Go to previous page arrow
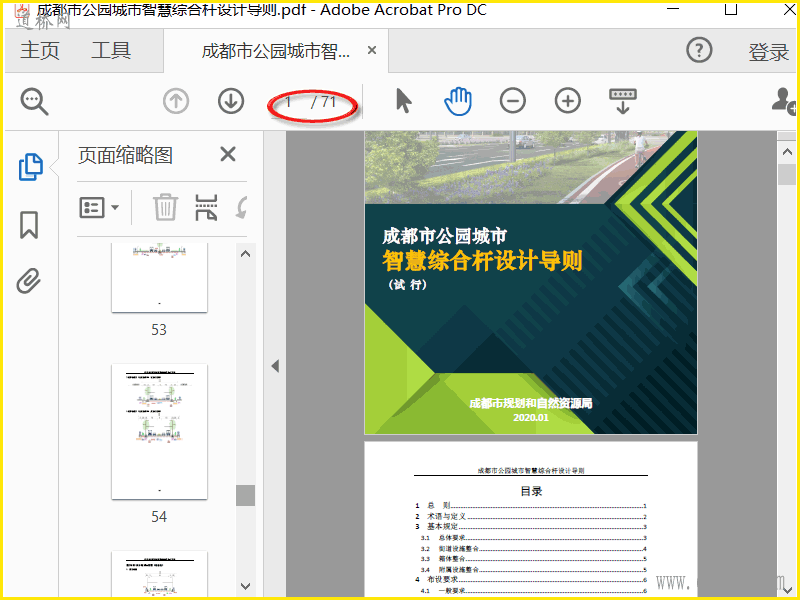 pyautogui.click(x=176, y=101)
